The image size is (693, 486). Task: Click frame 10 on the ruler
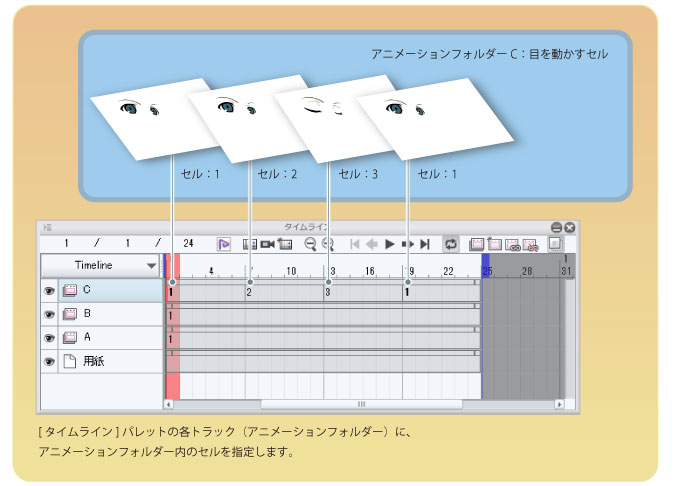click(x=291, y=271)
